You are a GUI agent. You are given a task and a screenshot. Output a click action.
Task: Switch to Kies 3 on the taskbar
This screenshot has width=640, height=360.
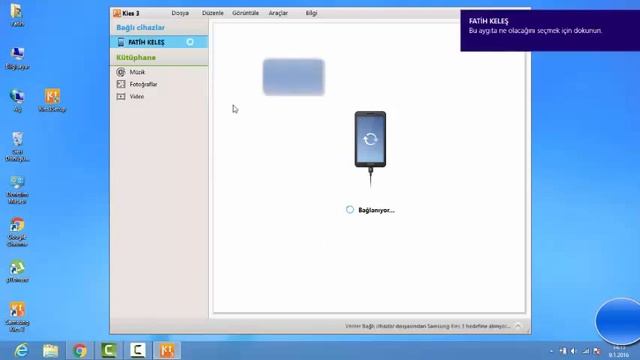click(x=167, y=350)
